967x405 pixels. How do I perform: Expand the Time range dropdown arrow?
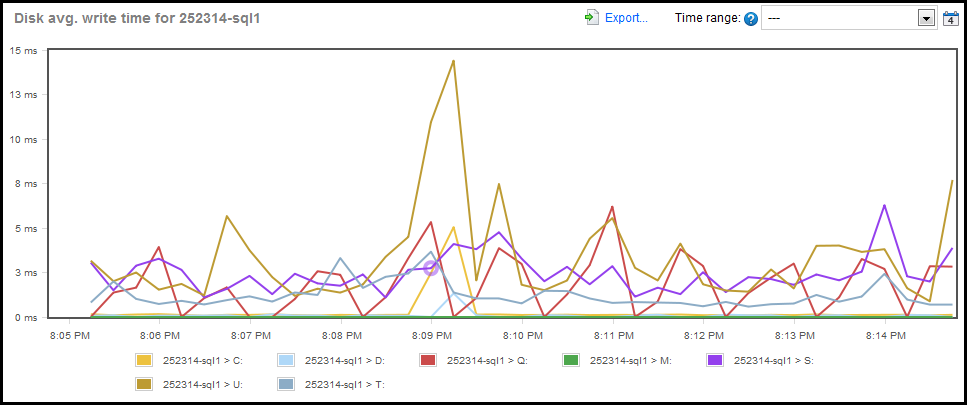click(926, 18)
